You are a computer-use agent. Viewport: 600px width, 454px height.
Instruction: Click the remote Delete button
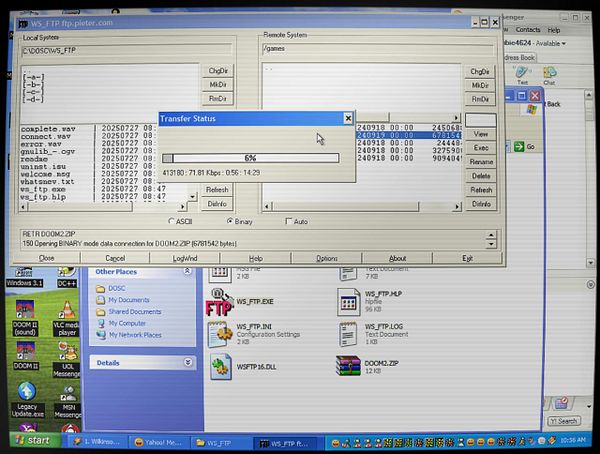coord(481,176)
